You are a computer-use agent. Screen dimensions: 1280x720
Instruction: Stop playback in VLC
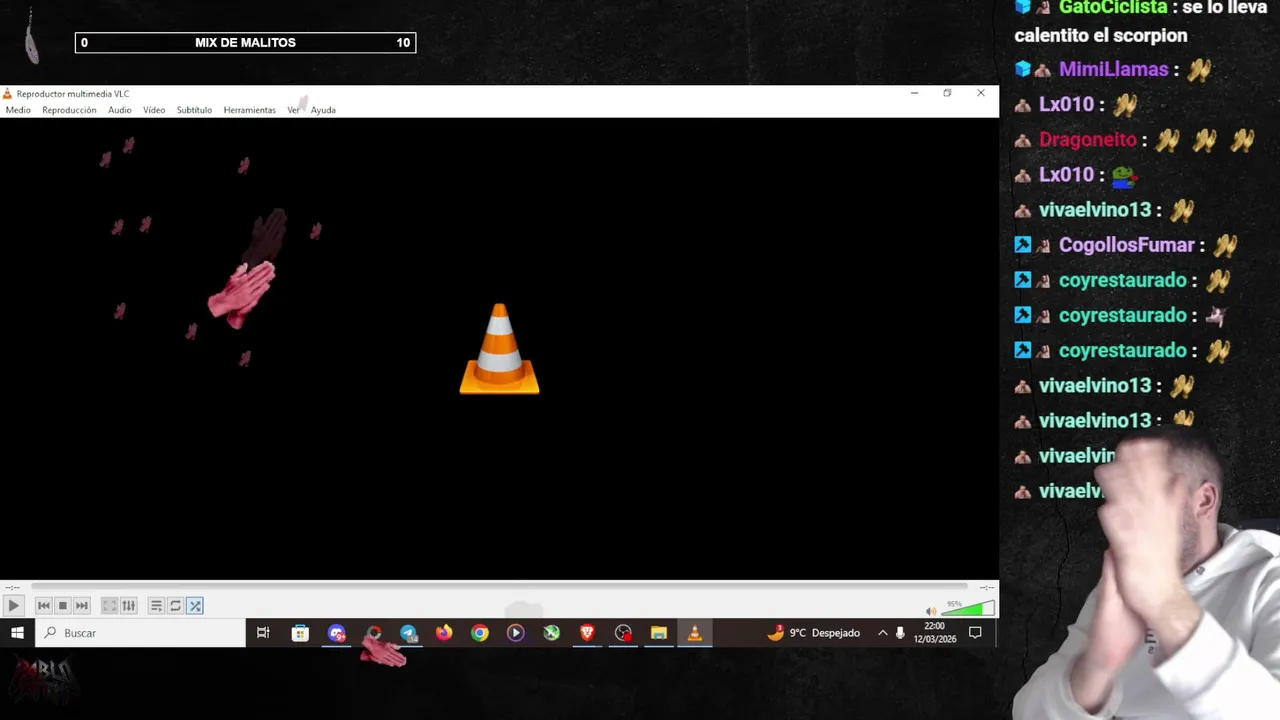tap(62, 606)
